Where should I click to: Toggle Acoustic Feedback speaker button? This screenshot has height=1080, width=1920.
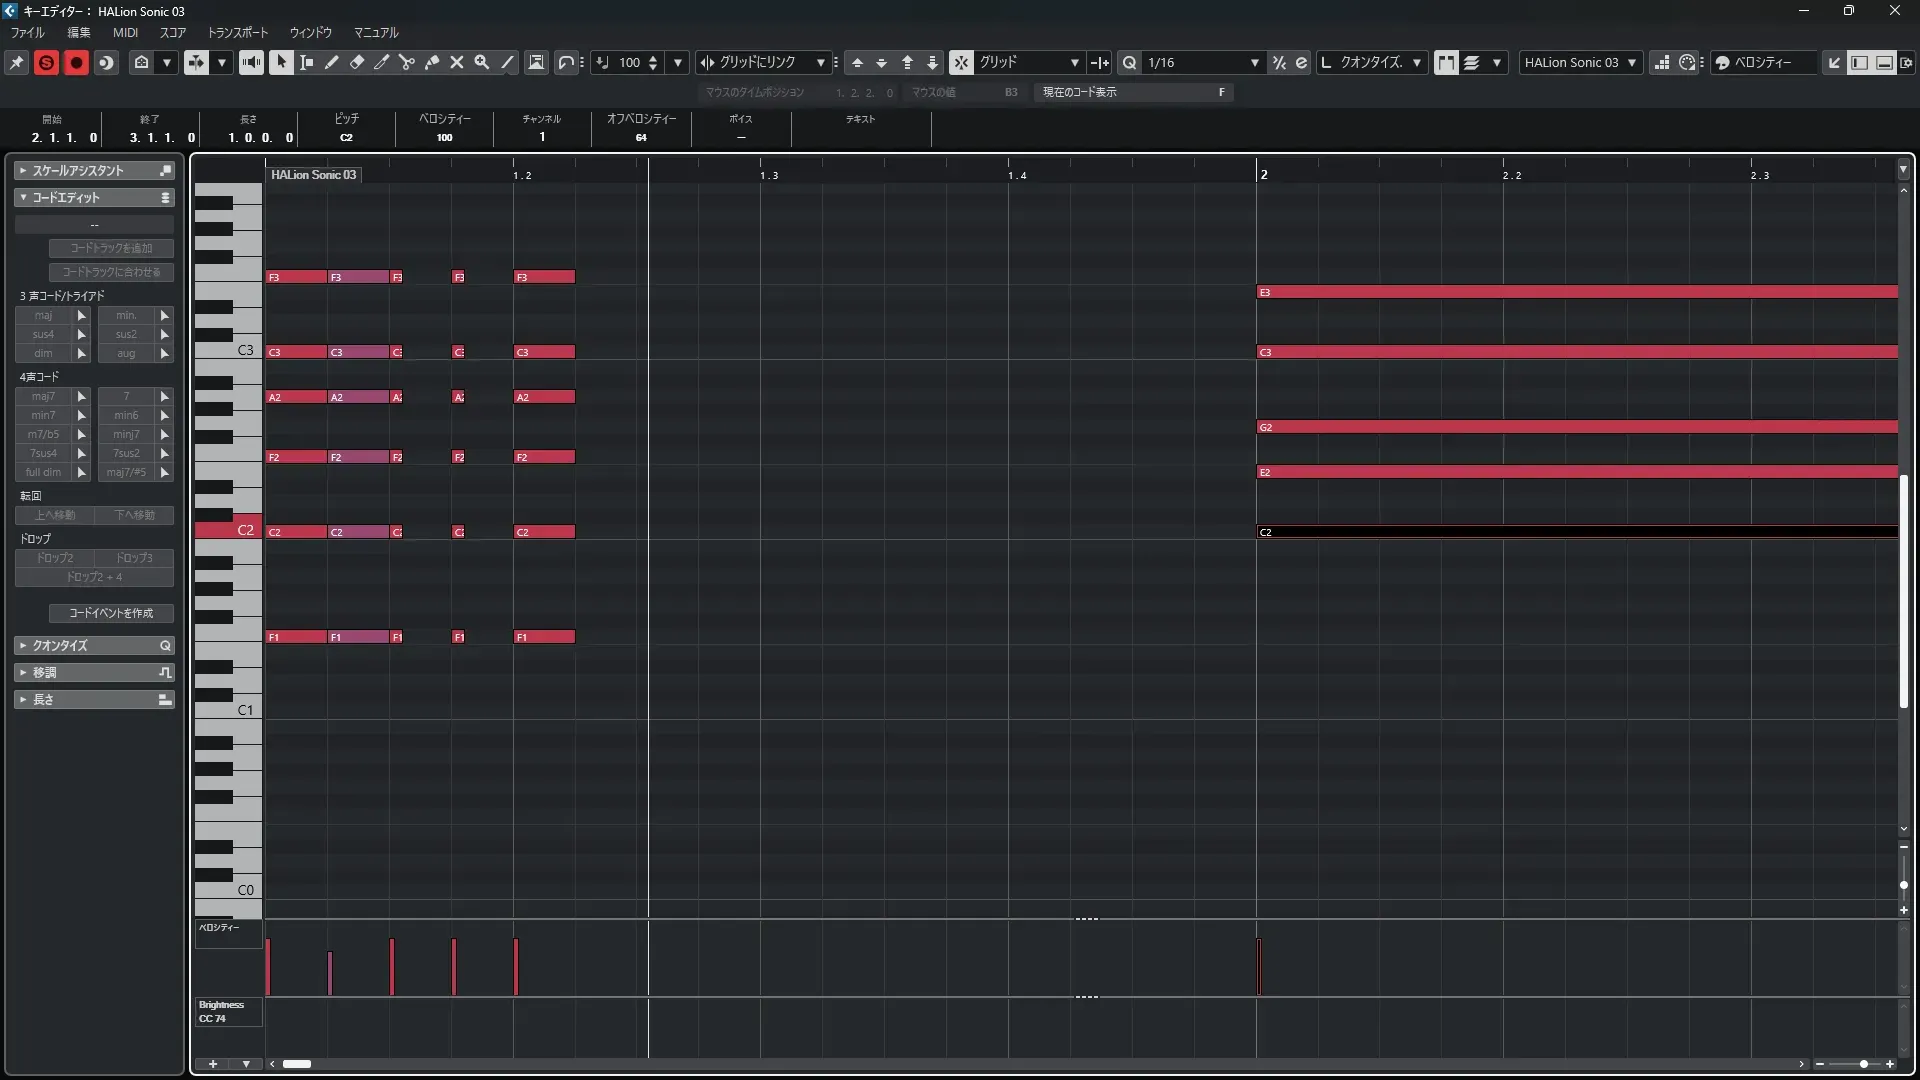tap(251, 62)
